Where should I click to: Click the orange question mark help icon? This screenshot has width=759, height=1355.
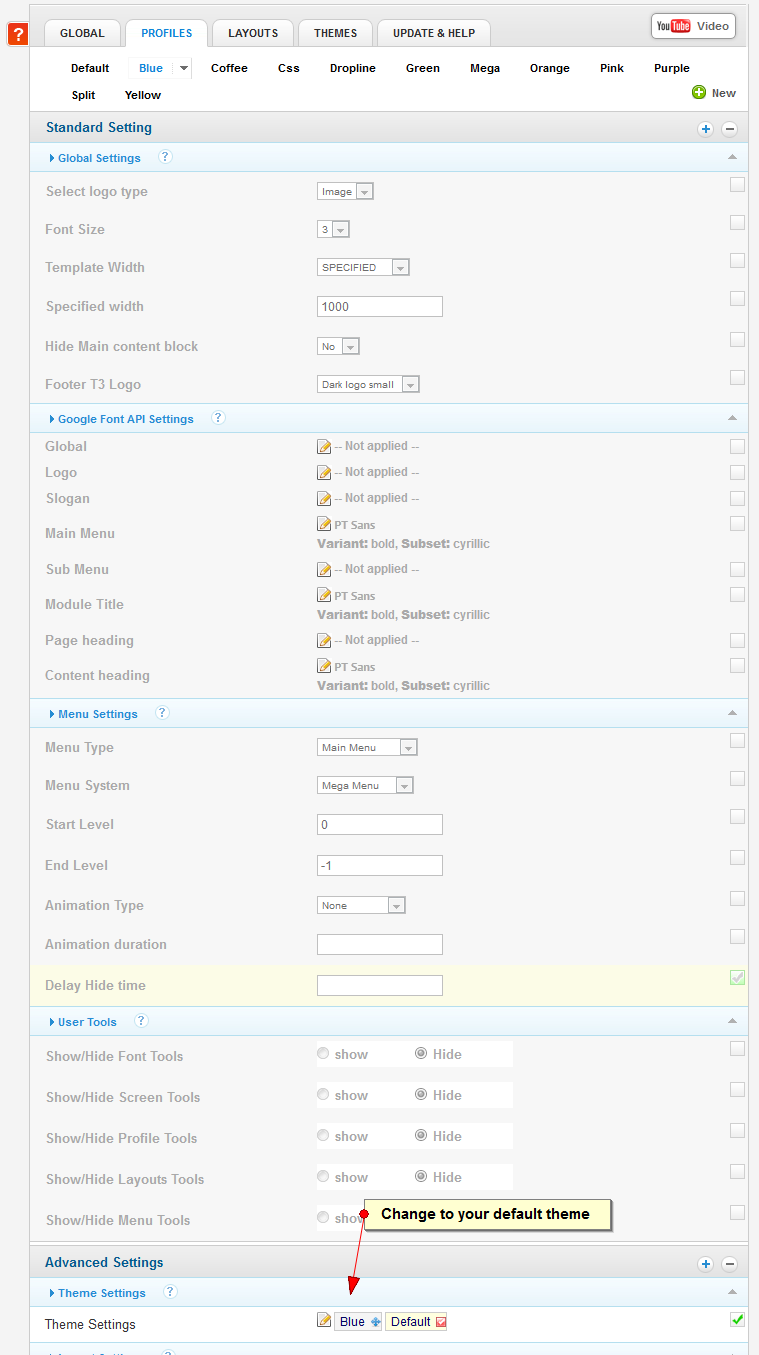coord(18,35)
